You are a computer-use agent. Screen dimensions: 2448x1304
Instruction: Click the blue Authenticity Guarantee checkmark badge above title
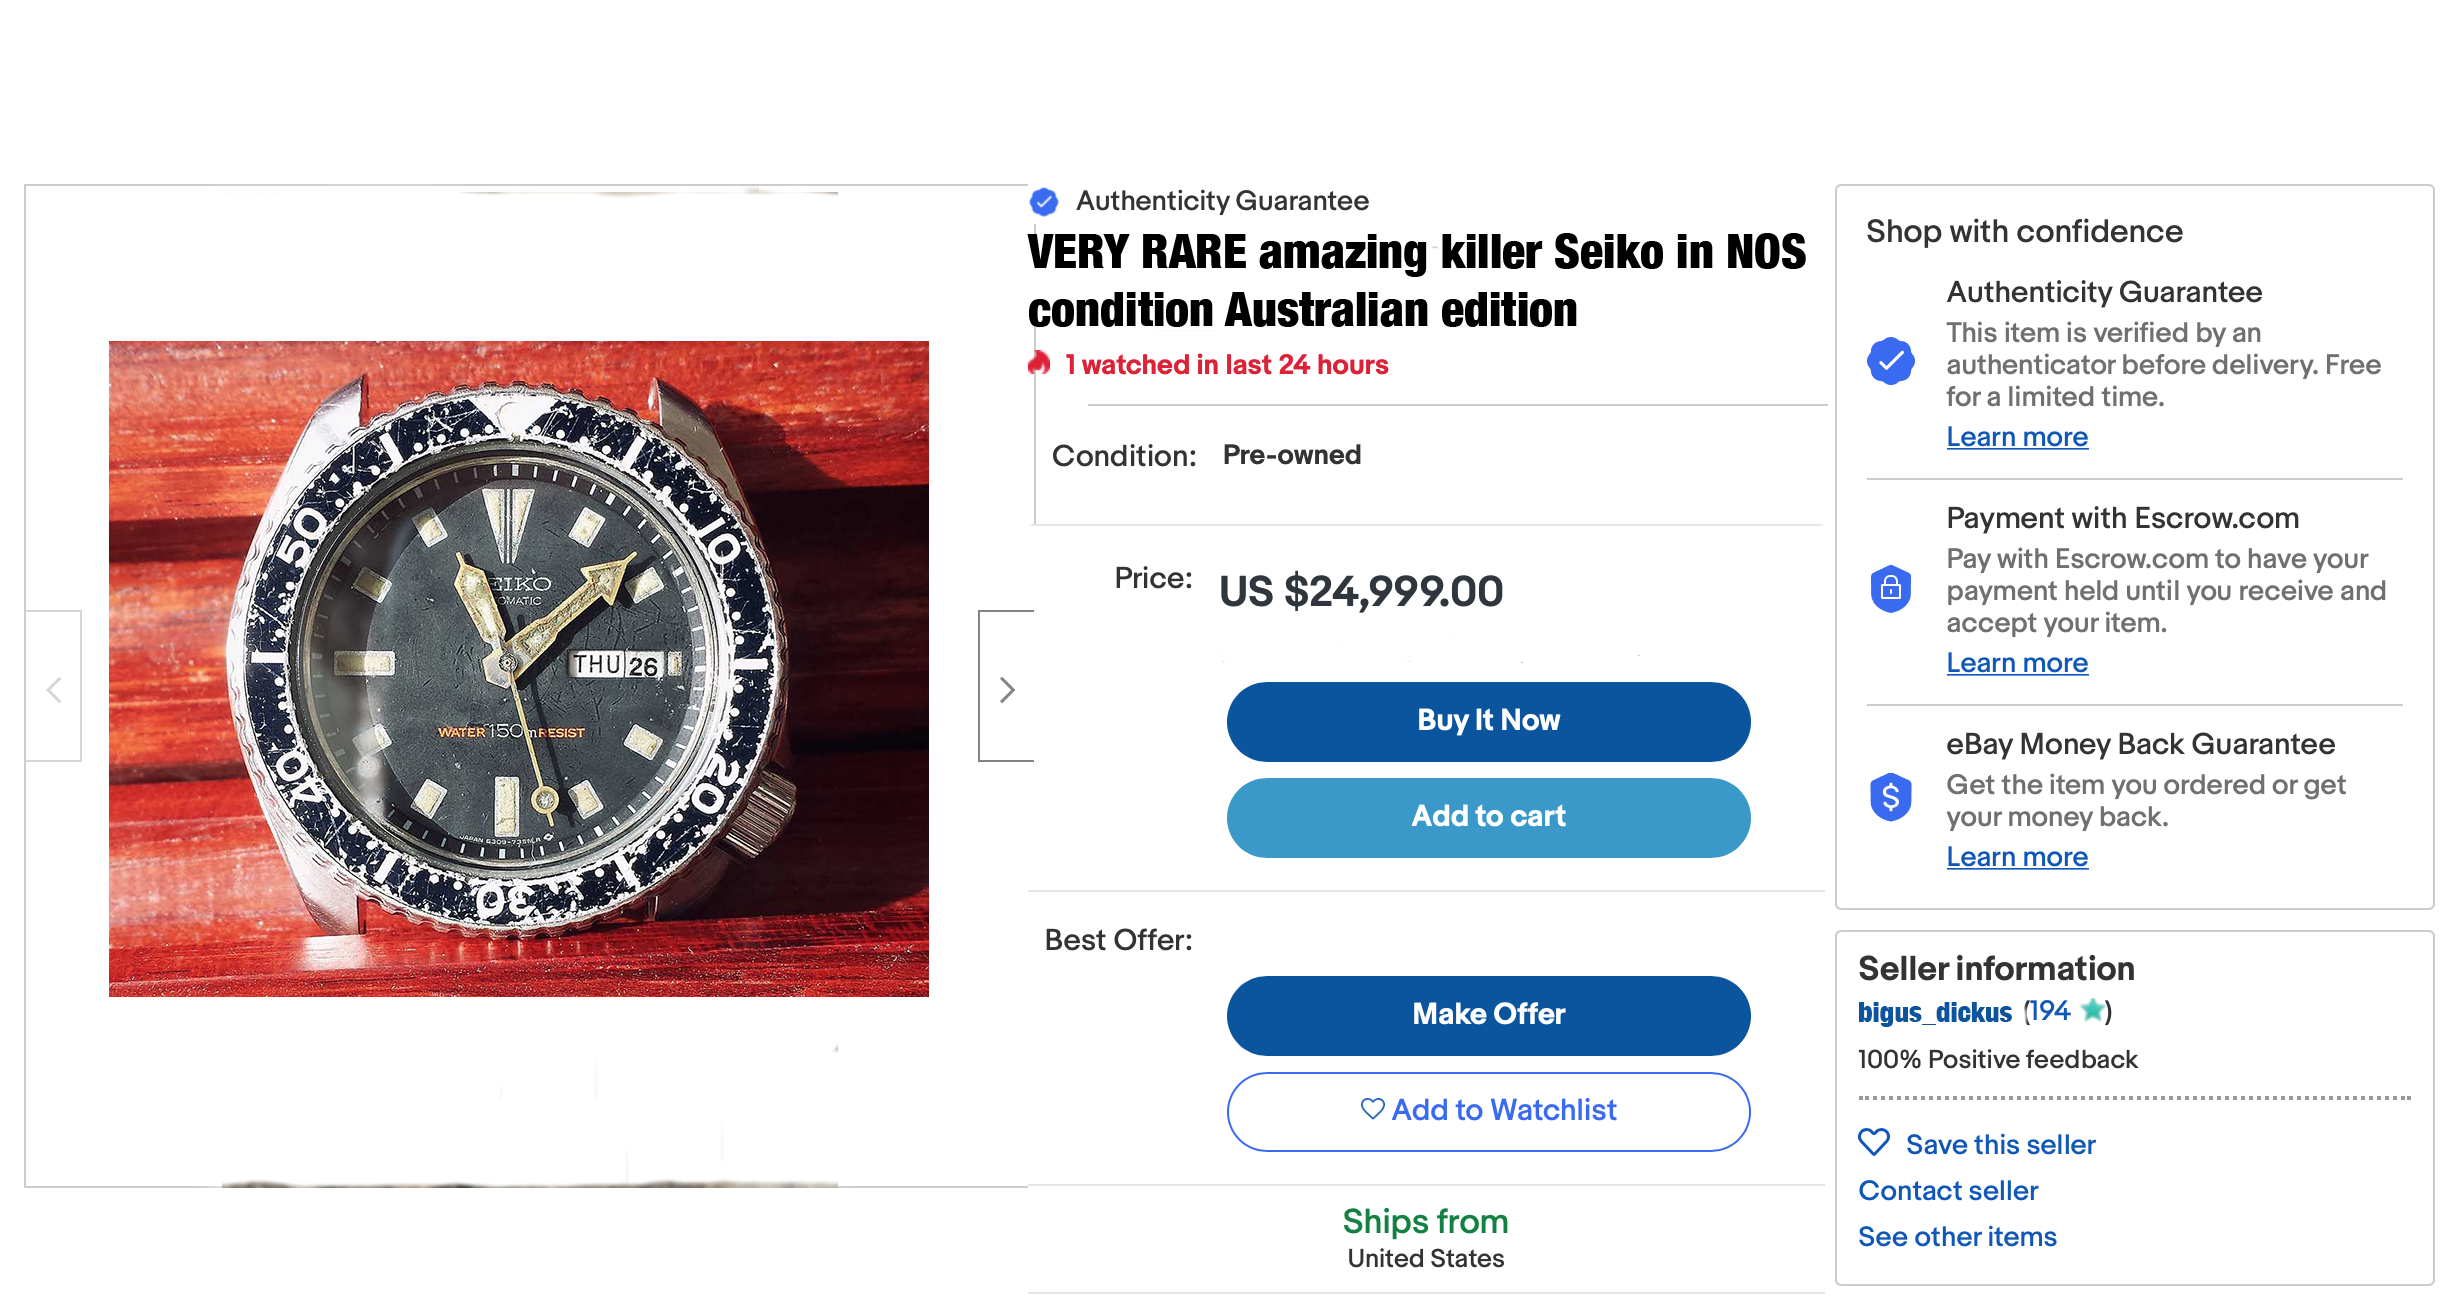1044,202
